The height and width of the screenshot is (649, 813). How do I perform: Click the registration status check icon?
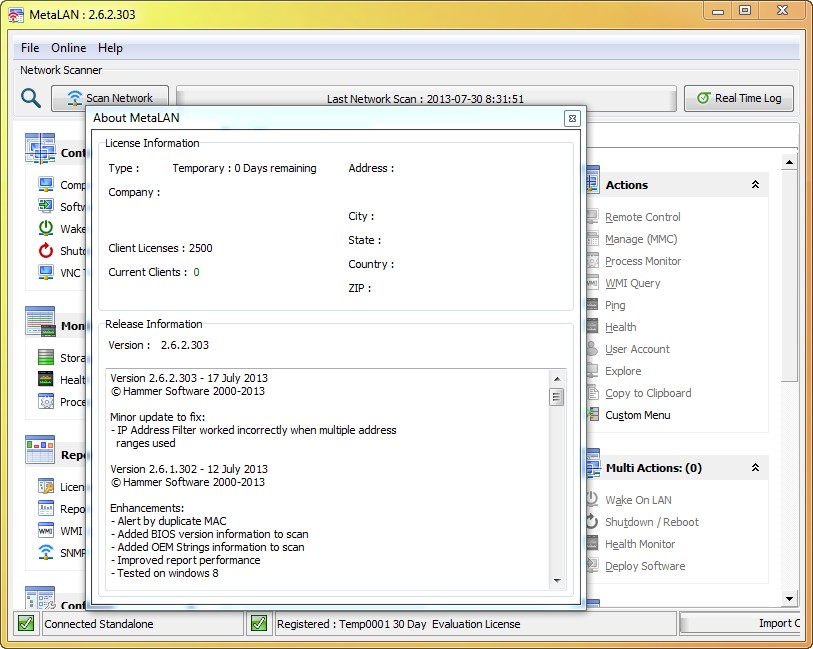pos(259,623)
